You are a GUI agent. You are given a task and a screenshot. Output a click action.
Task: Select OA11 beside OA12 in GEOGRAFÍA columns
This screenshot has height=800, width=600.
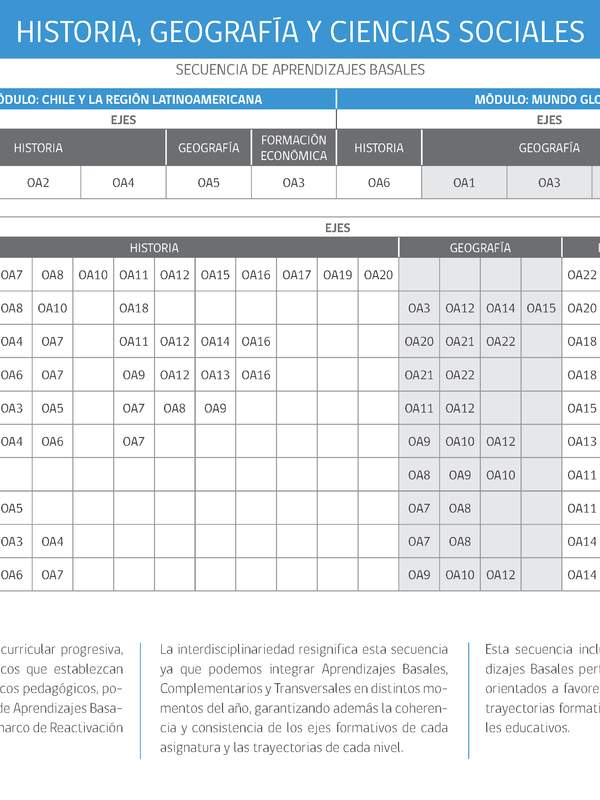(x=419, y=408)
